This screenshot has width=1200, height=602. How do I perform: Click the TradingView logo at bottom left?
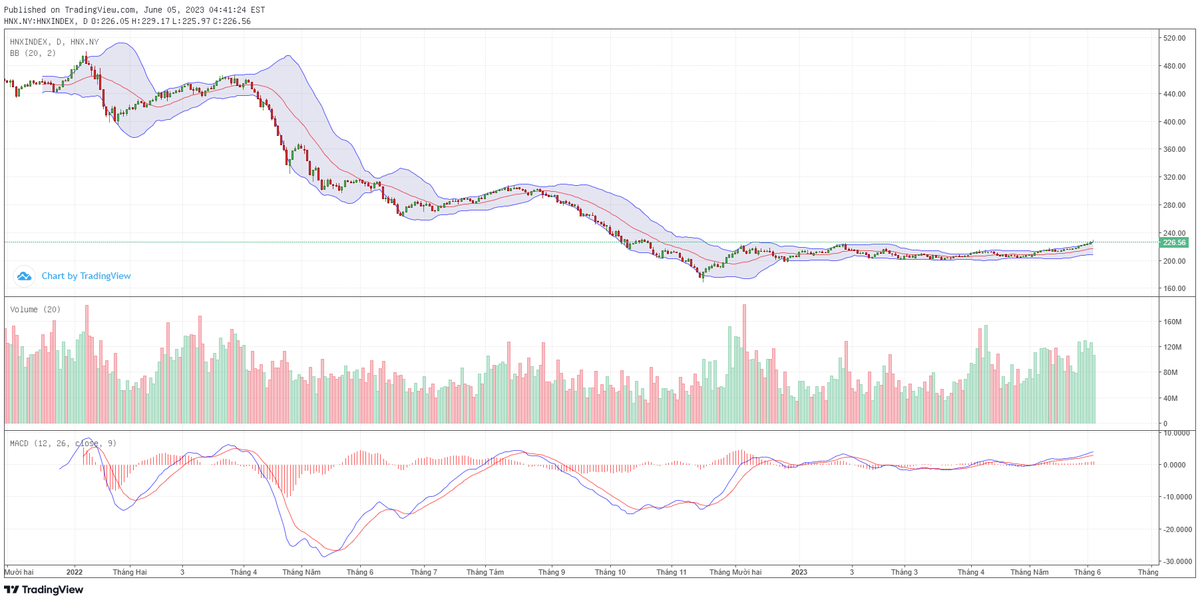coord(43,590)
